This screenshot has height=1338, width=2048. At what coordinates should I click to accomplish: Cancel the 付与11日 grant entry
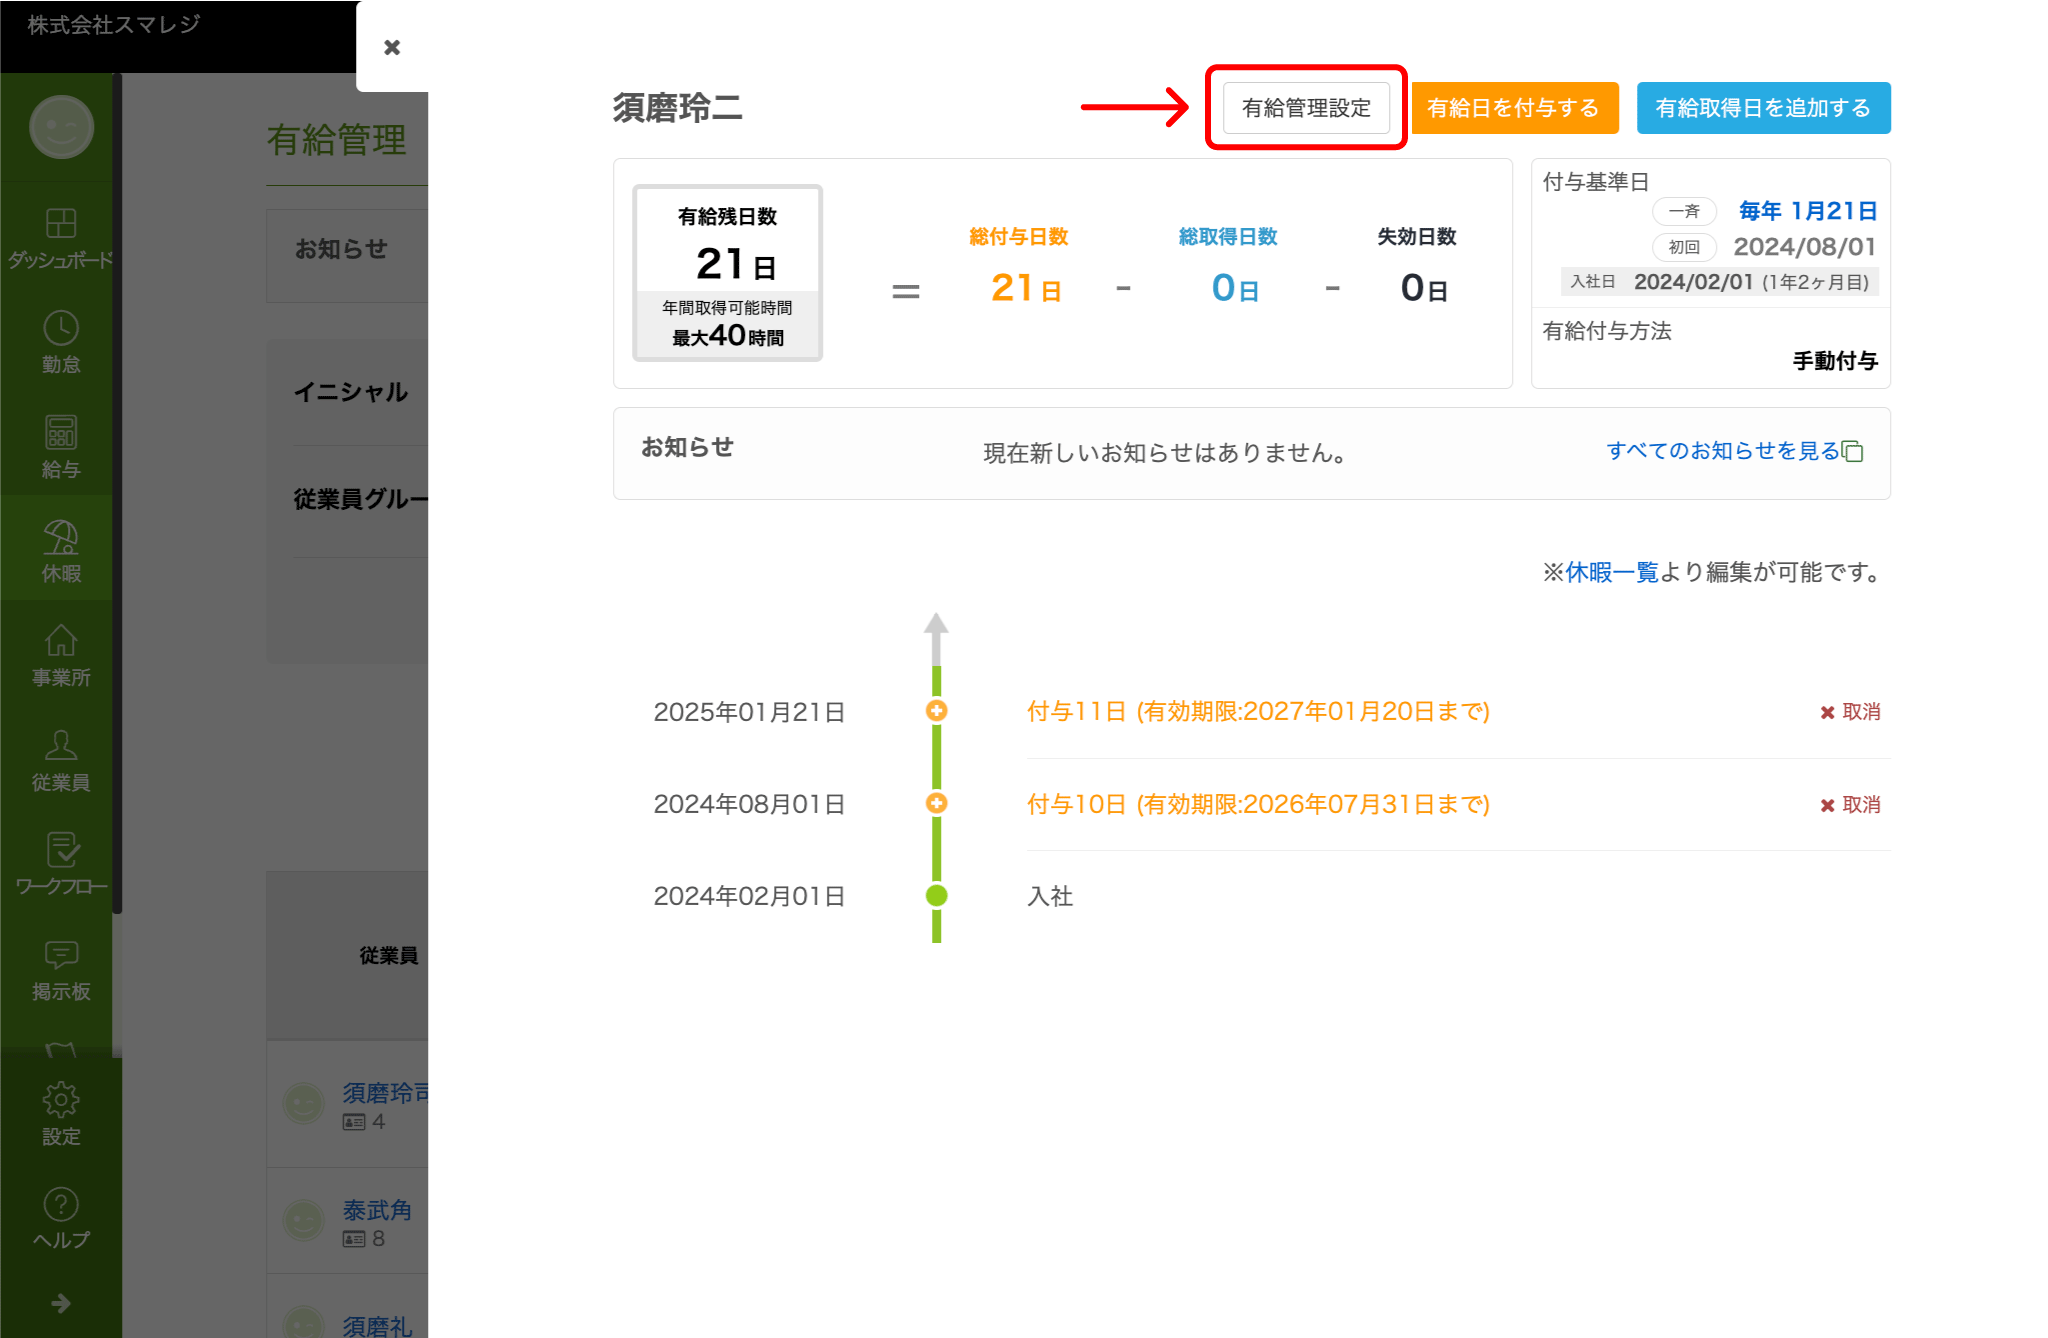1850,712
